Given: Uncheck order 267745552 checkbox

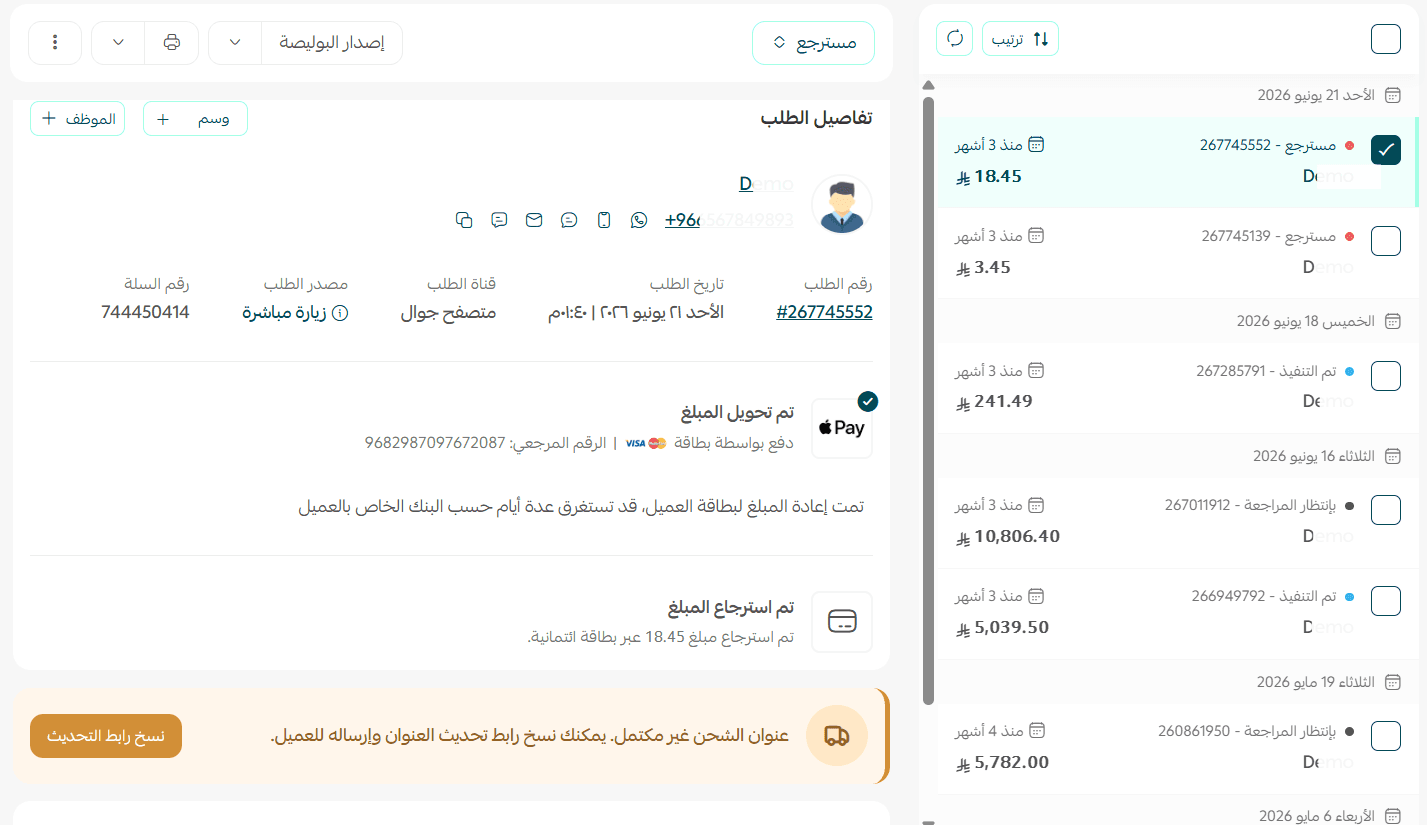Looking at the screenshot, I should 1386,150.
